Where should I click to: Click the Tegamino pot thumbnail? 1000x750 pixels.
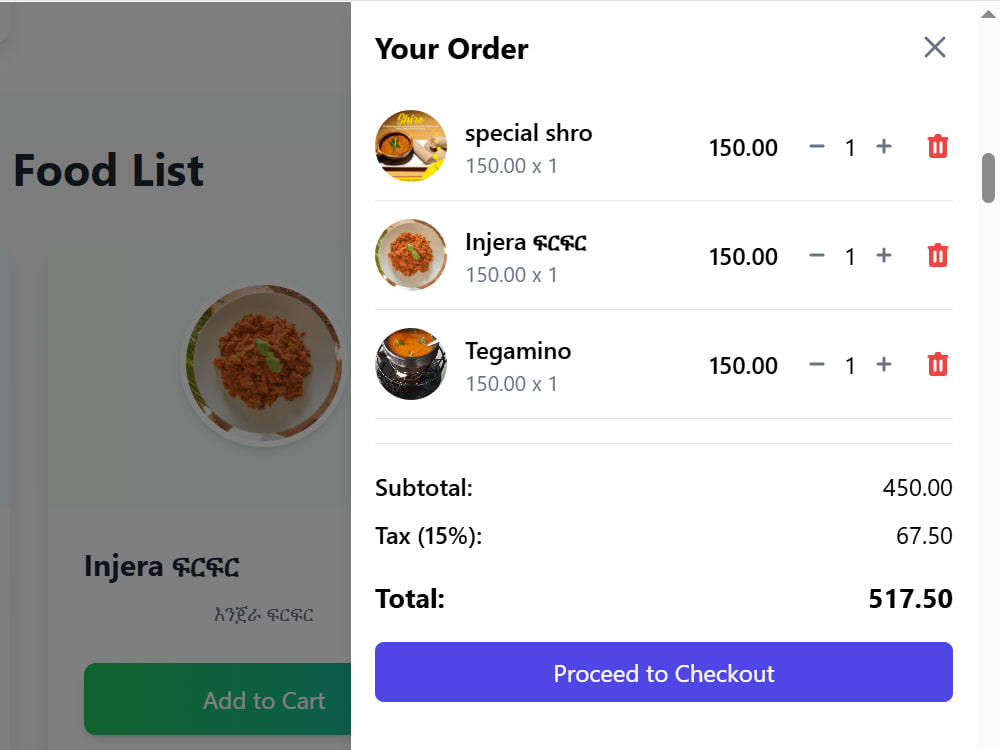tap(411, 364)
